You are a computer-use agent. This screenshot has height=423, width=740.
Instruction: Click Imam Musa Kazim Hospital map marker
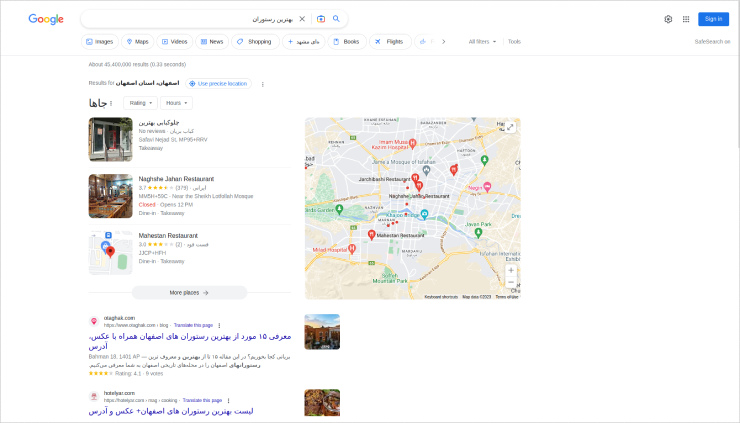pyautogui.click(x=412, y=143)
